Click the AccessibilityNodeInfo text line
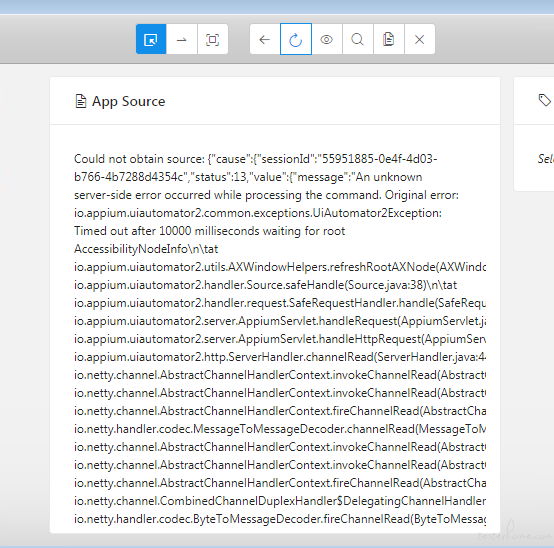This screenshot has width=554, height=548. click(x=146, y=249)
